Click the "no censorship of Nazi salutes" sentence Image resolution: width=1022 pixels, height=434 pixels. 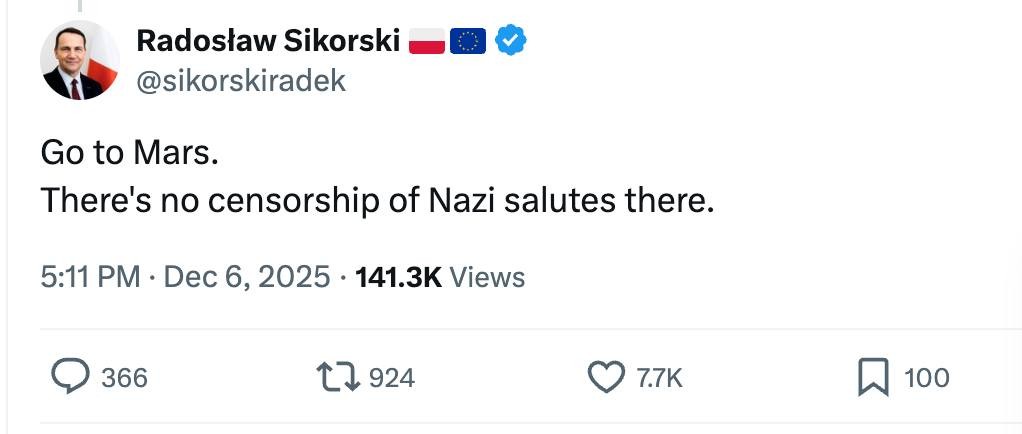377,201
